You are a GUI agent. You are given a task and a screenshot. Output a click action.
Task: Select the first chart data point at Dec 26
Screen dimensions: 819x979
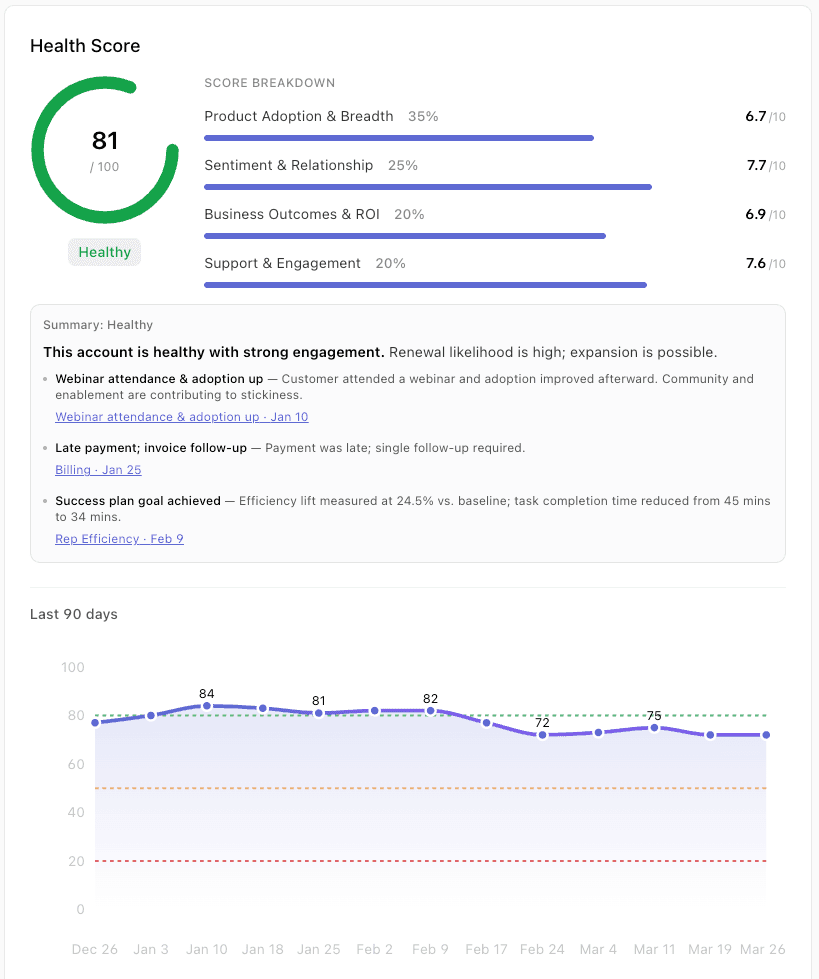click(x=95, y=723)
